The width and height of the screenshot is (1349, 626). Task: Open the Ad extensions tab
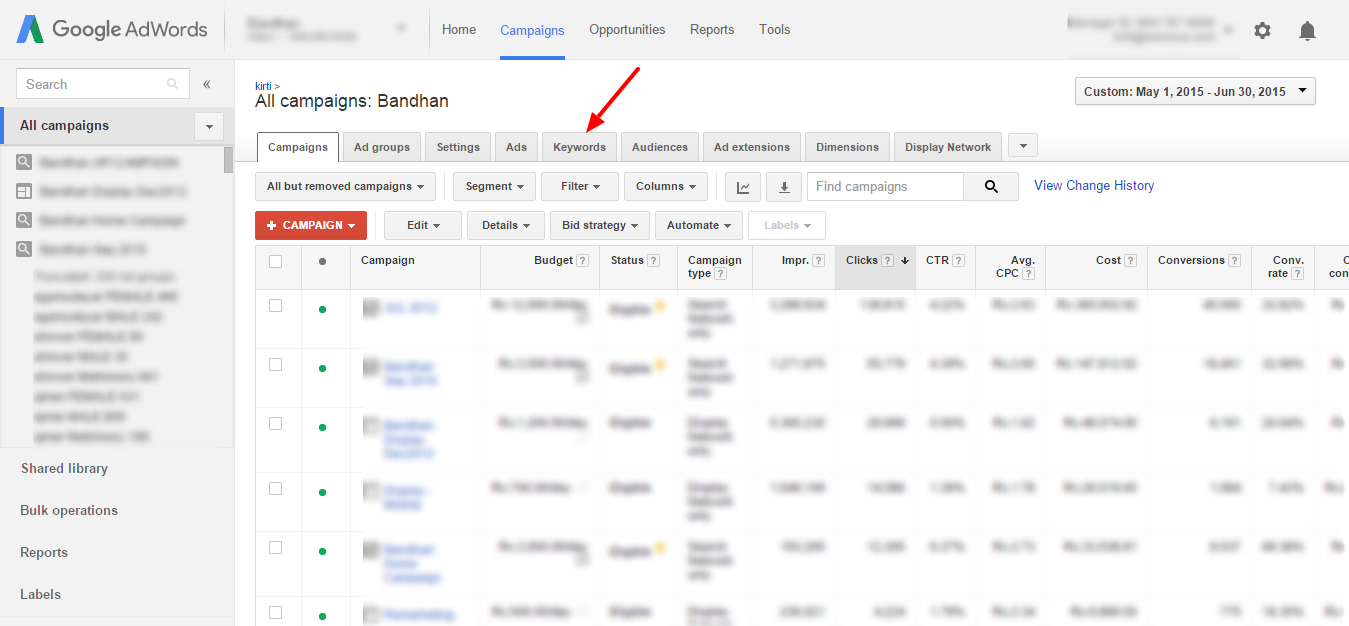point(752,147)
